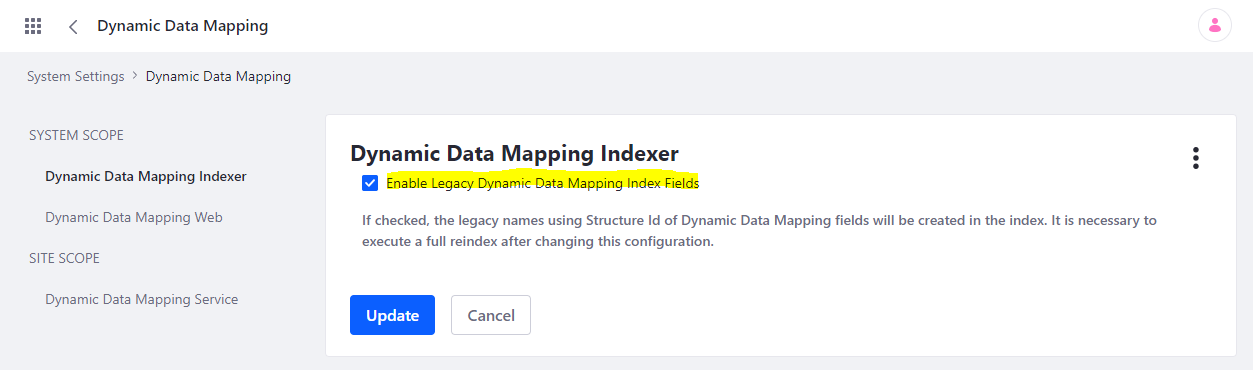Uncheck Enable Legacy Dynamic Data Mapping Index Fields
Screen dimensions: 1253x370
(x=370, y=183)
